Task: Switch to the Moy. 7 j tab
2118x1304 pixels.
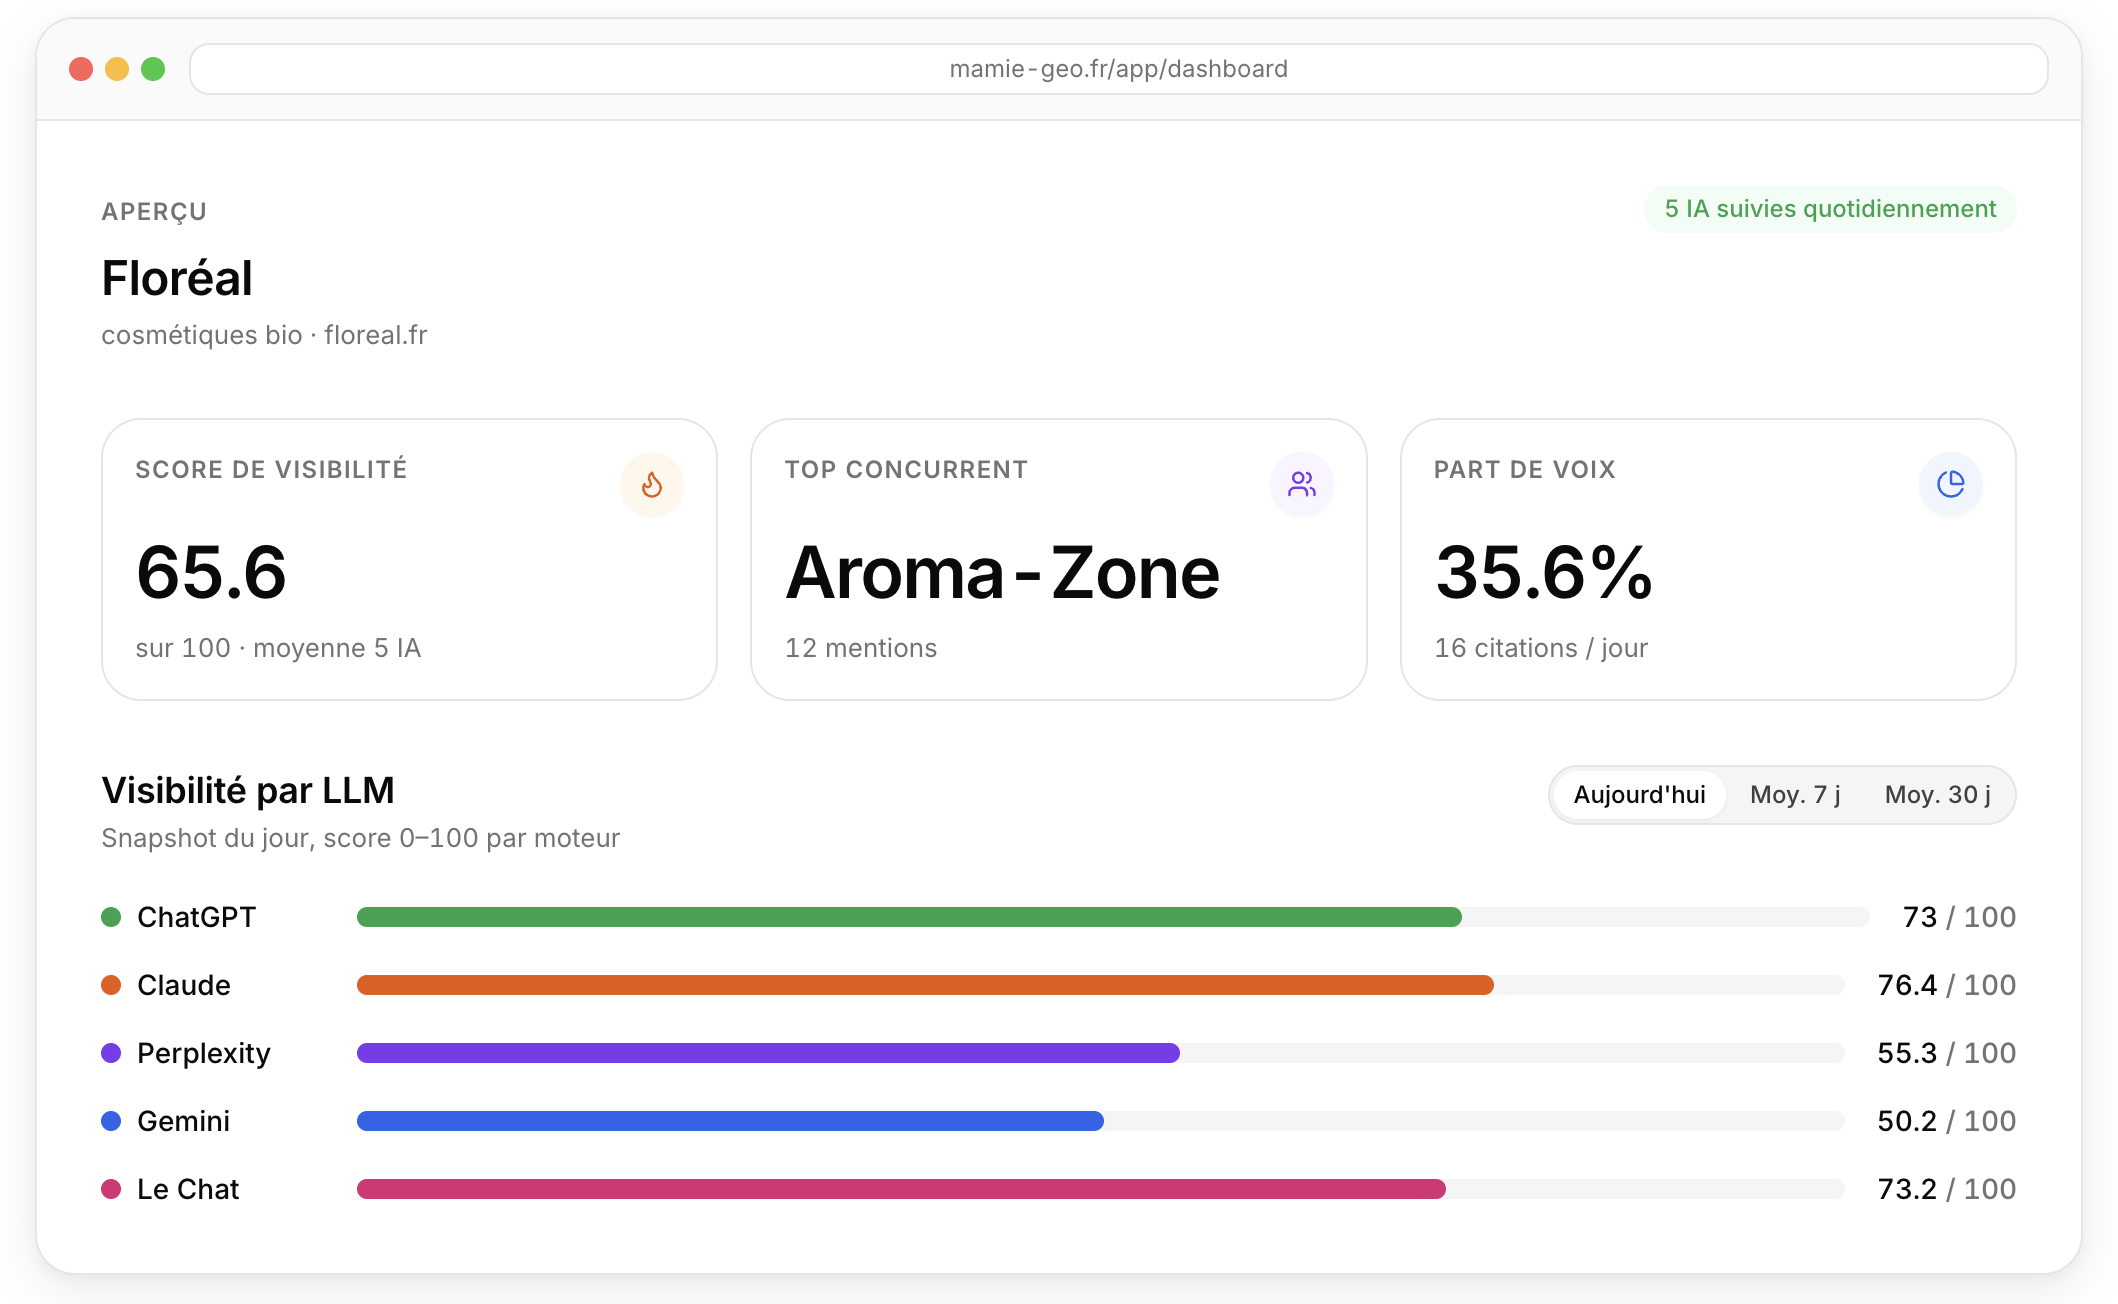Action: point(1795,795)
